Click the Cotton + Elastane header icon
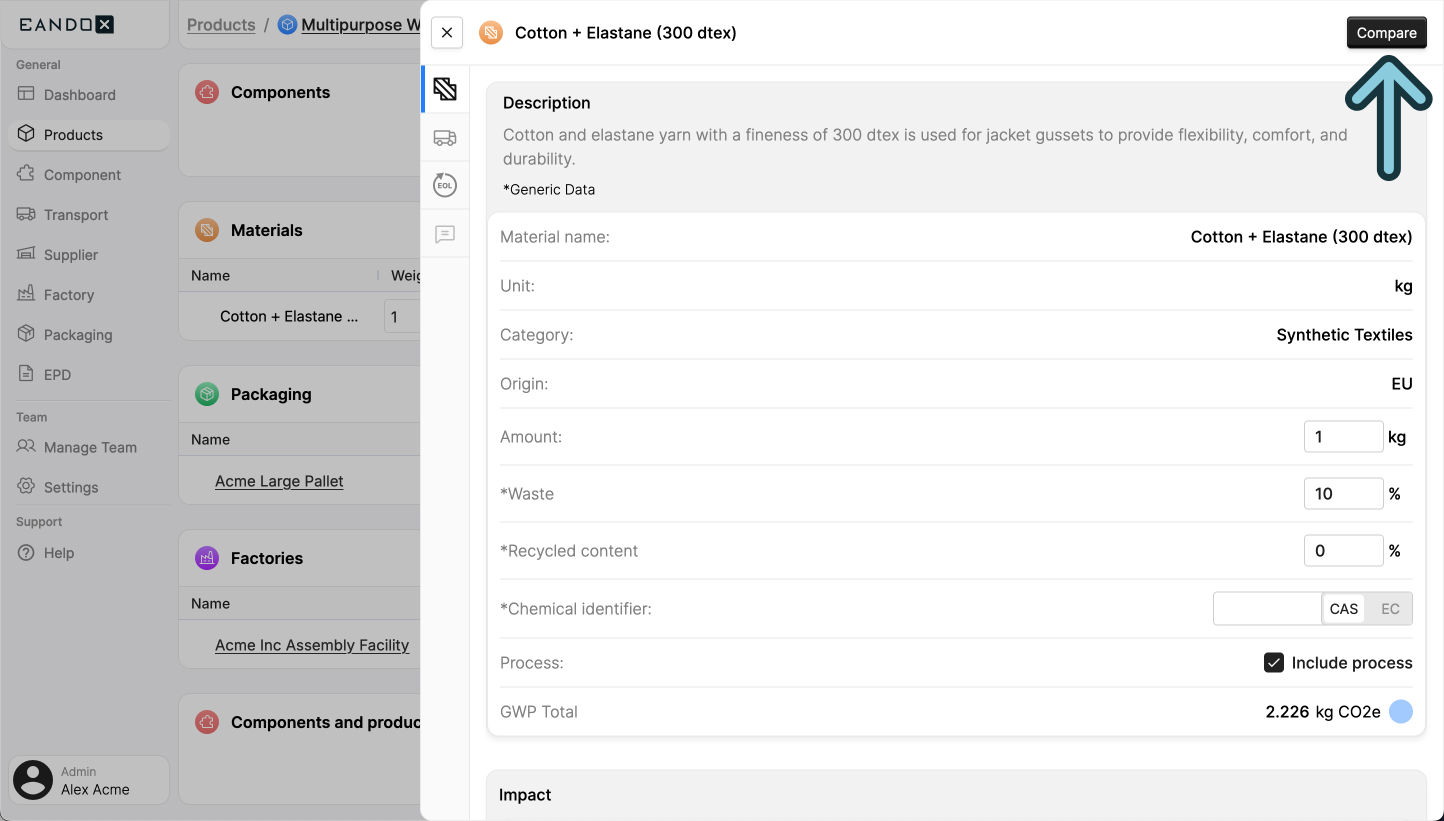The width and height of the screenshot is (1444, 821). coord(490,32)
